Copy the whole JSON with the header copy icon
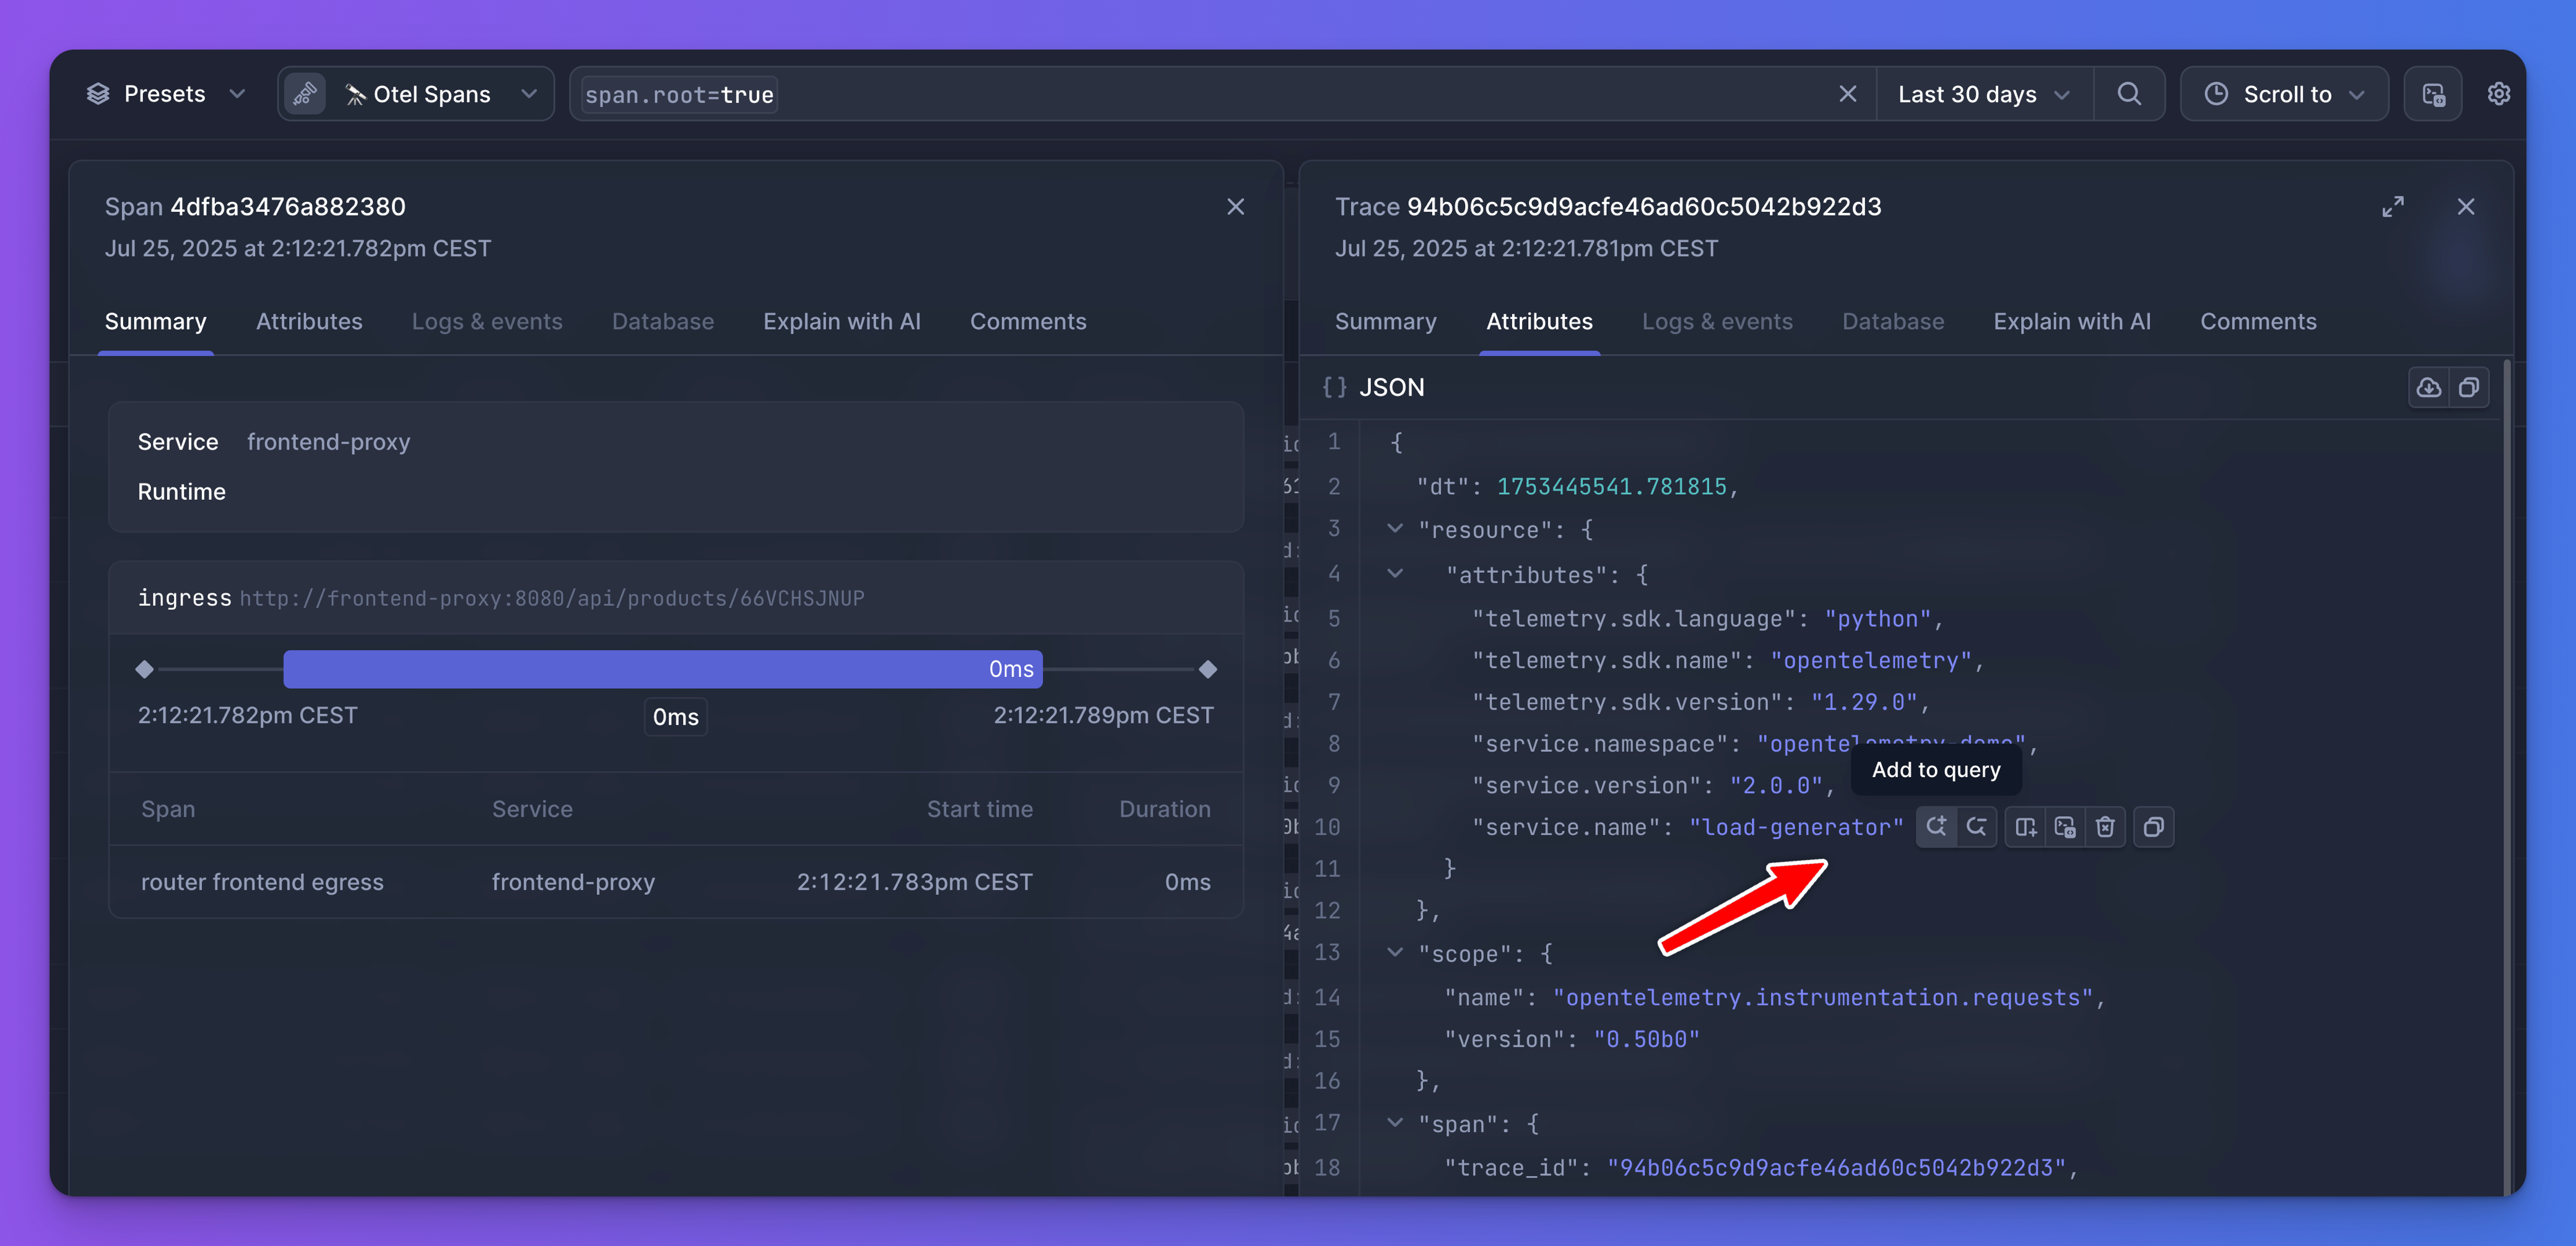Viewport: 2576px width, 1246px height. (x=2469, y=388)
